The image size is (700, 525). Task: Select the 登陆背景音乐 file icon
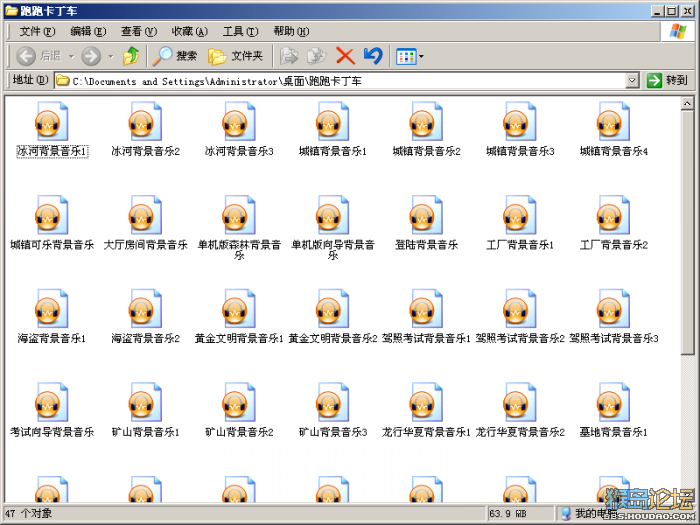click(x=426, y=215)
